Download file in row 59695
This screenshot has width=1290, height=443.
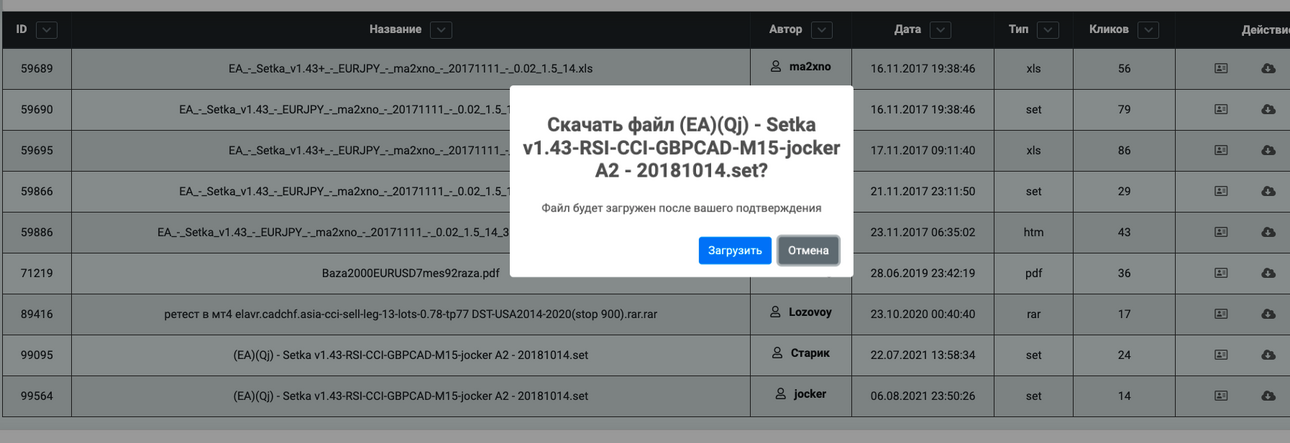point(1268,150)
